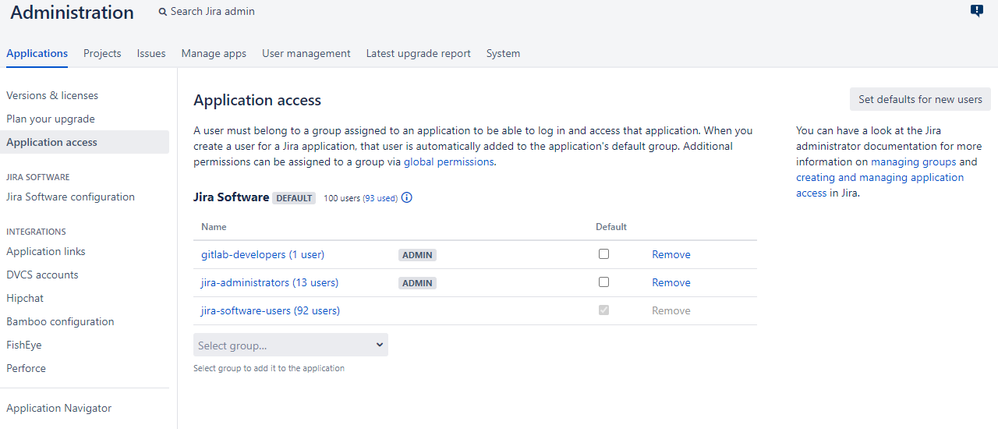Image resolution: width=998 pixels, height=429 pixels.
Task: Open the Projects tab
Action: pos(102,53)
